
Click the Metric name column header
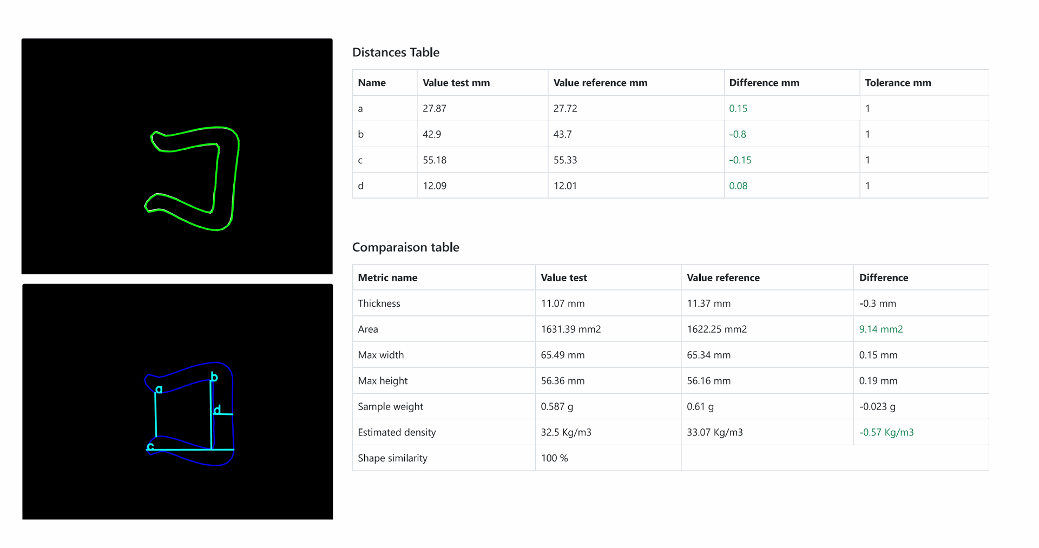[x=388, y=278]
